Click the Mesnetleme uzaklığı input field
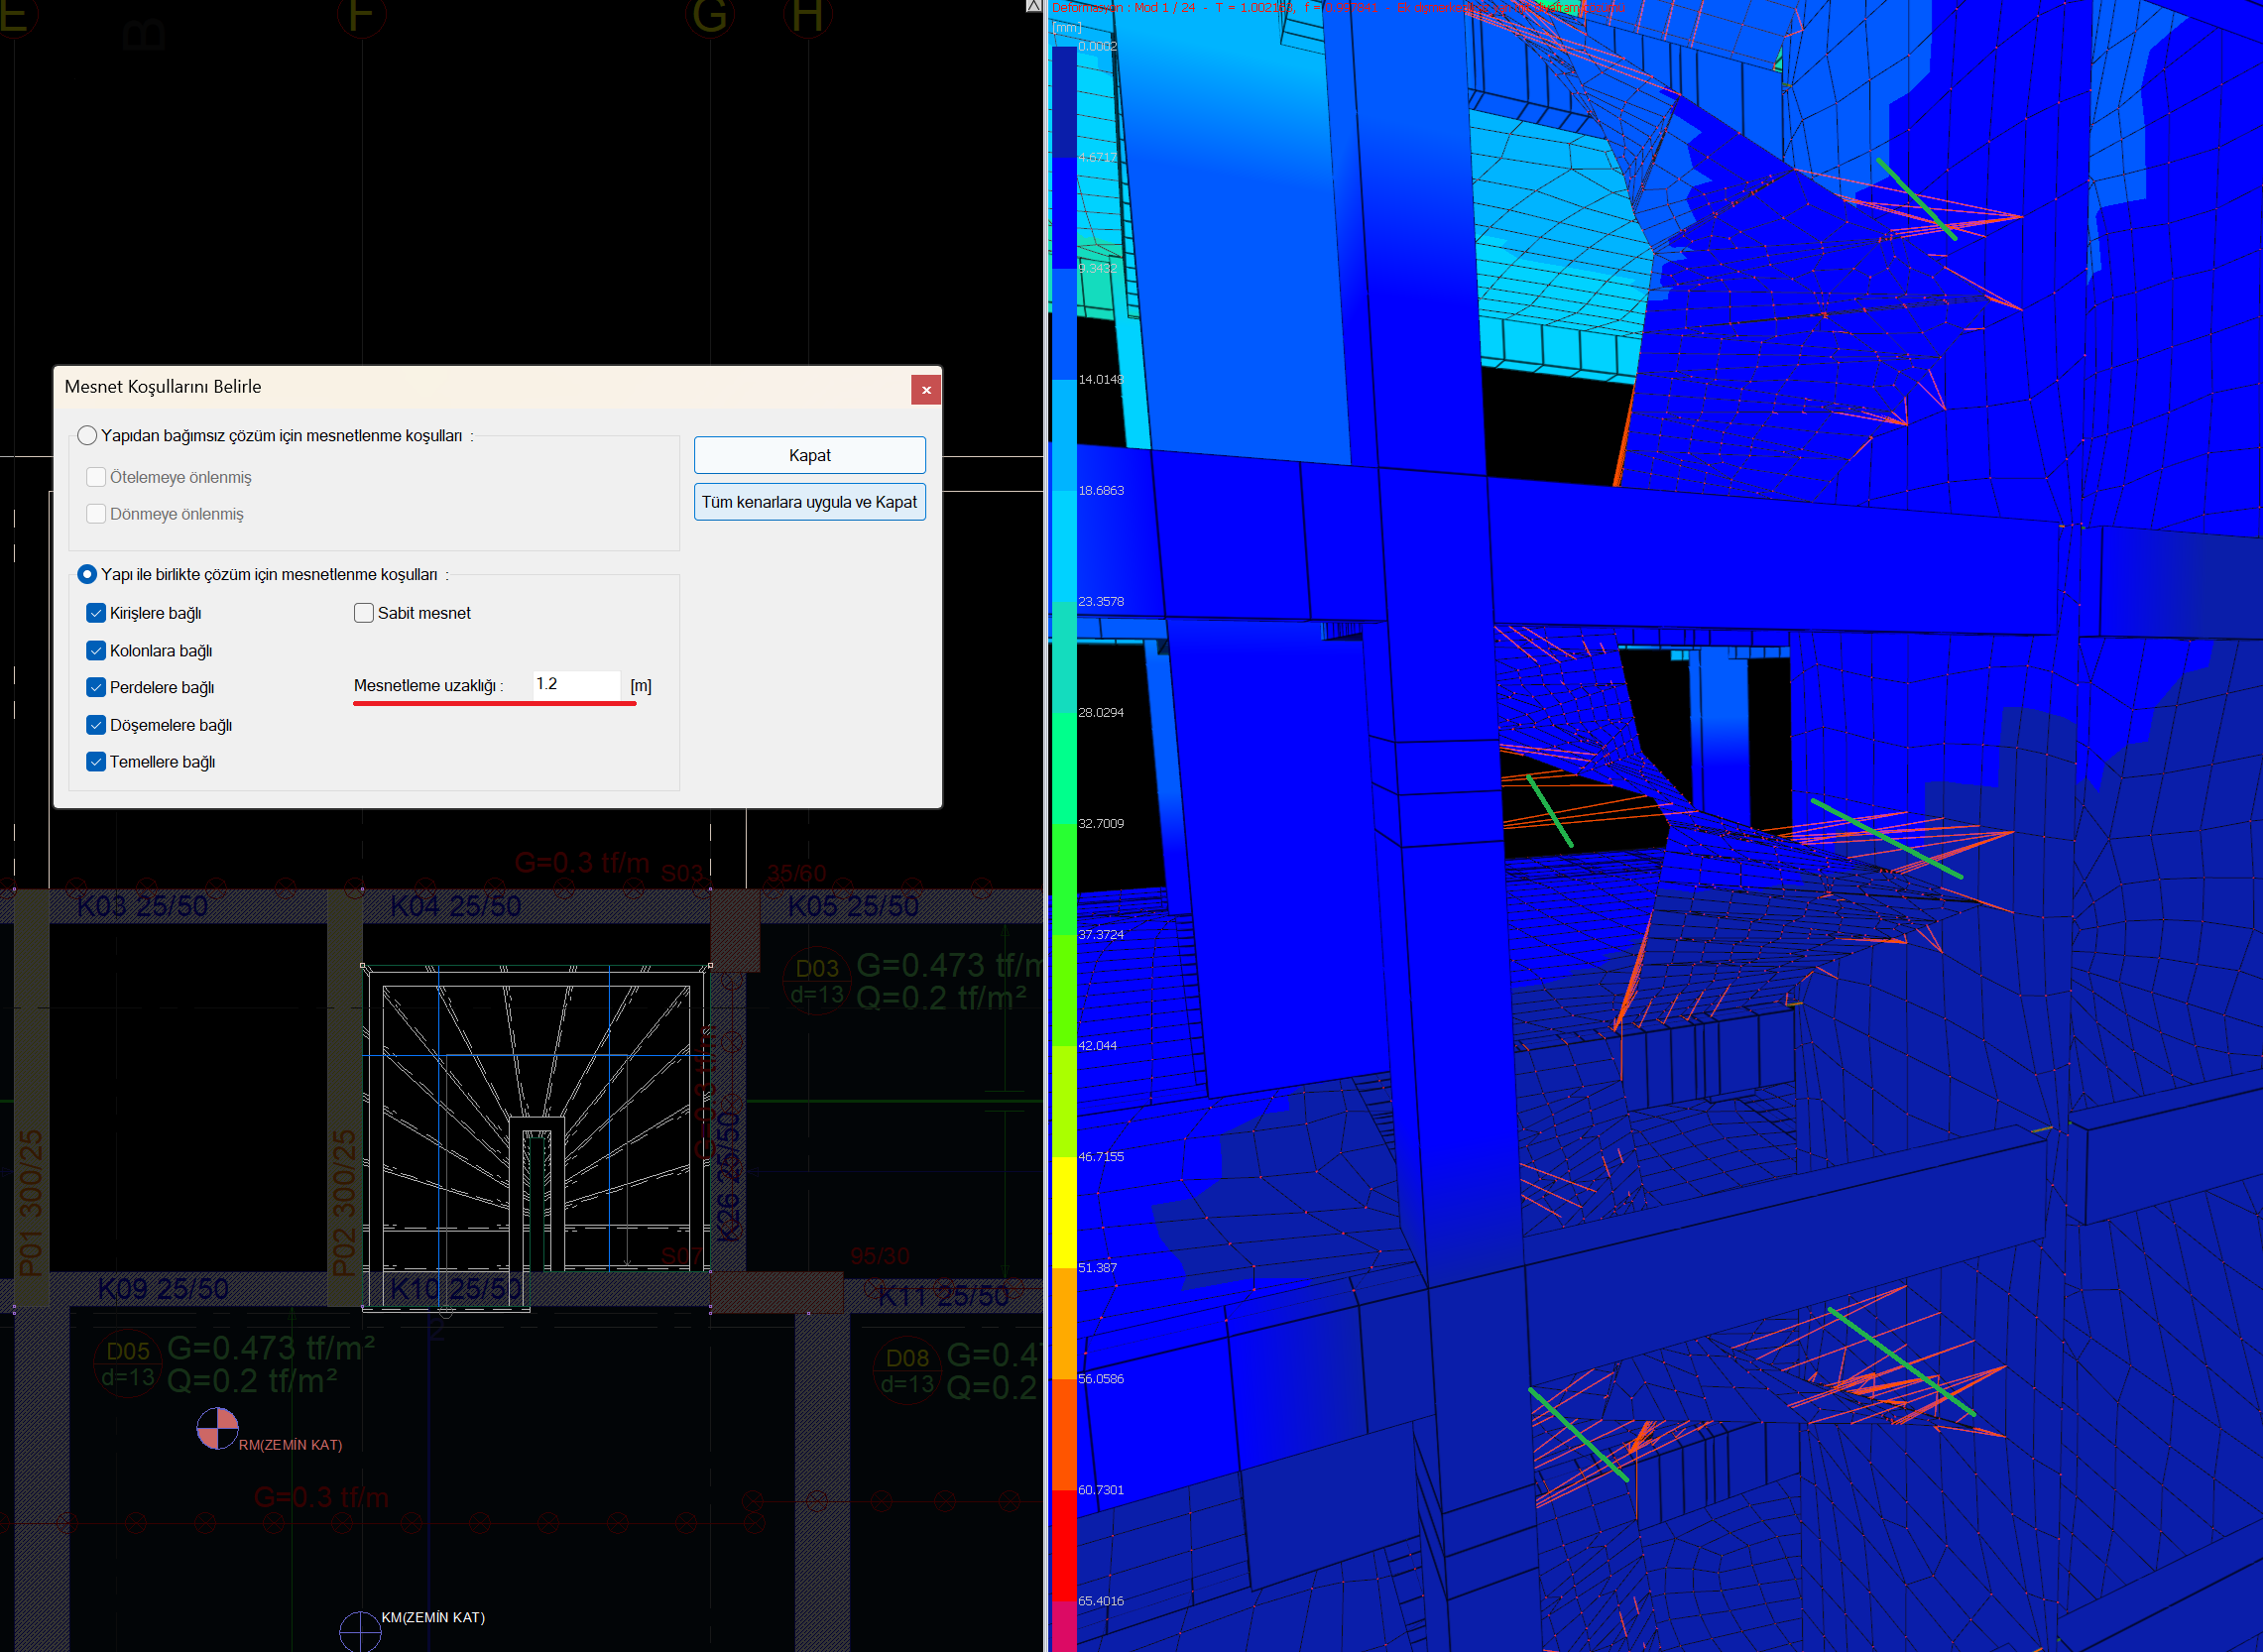This screenshot has width=2263, height=1652. point(576,684)
